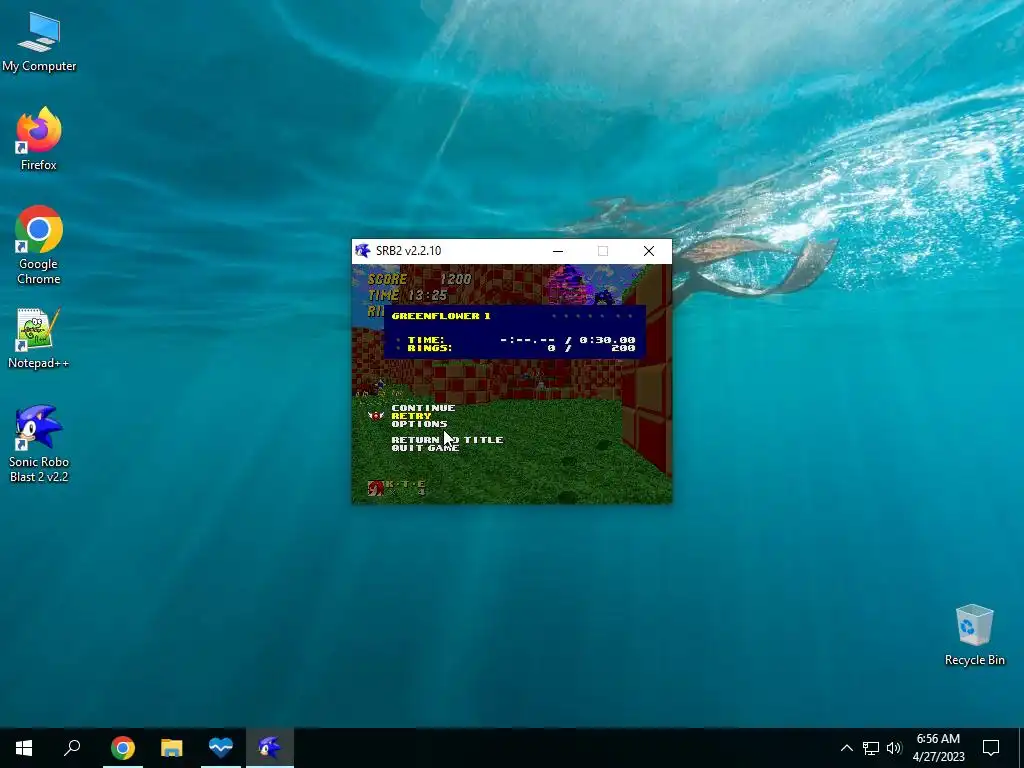Click the Rings goal value 200
Screen dimensions: 1024x768
click(x=623, y=348)
